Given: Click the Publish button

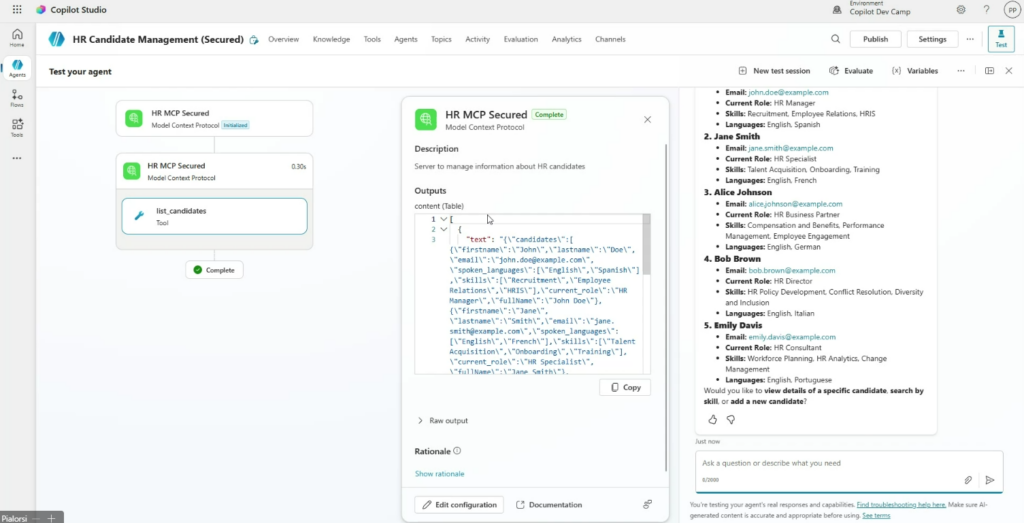Looking at the screenshot, I should tap(875, 39).
